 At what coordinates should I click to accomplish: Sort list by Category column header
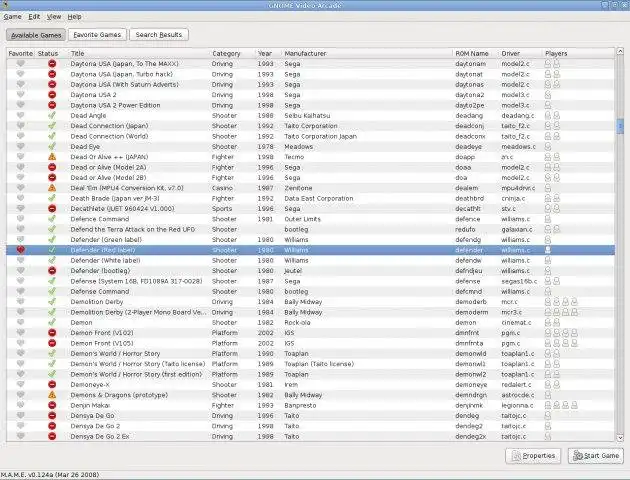[x=232, y=53]
